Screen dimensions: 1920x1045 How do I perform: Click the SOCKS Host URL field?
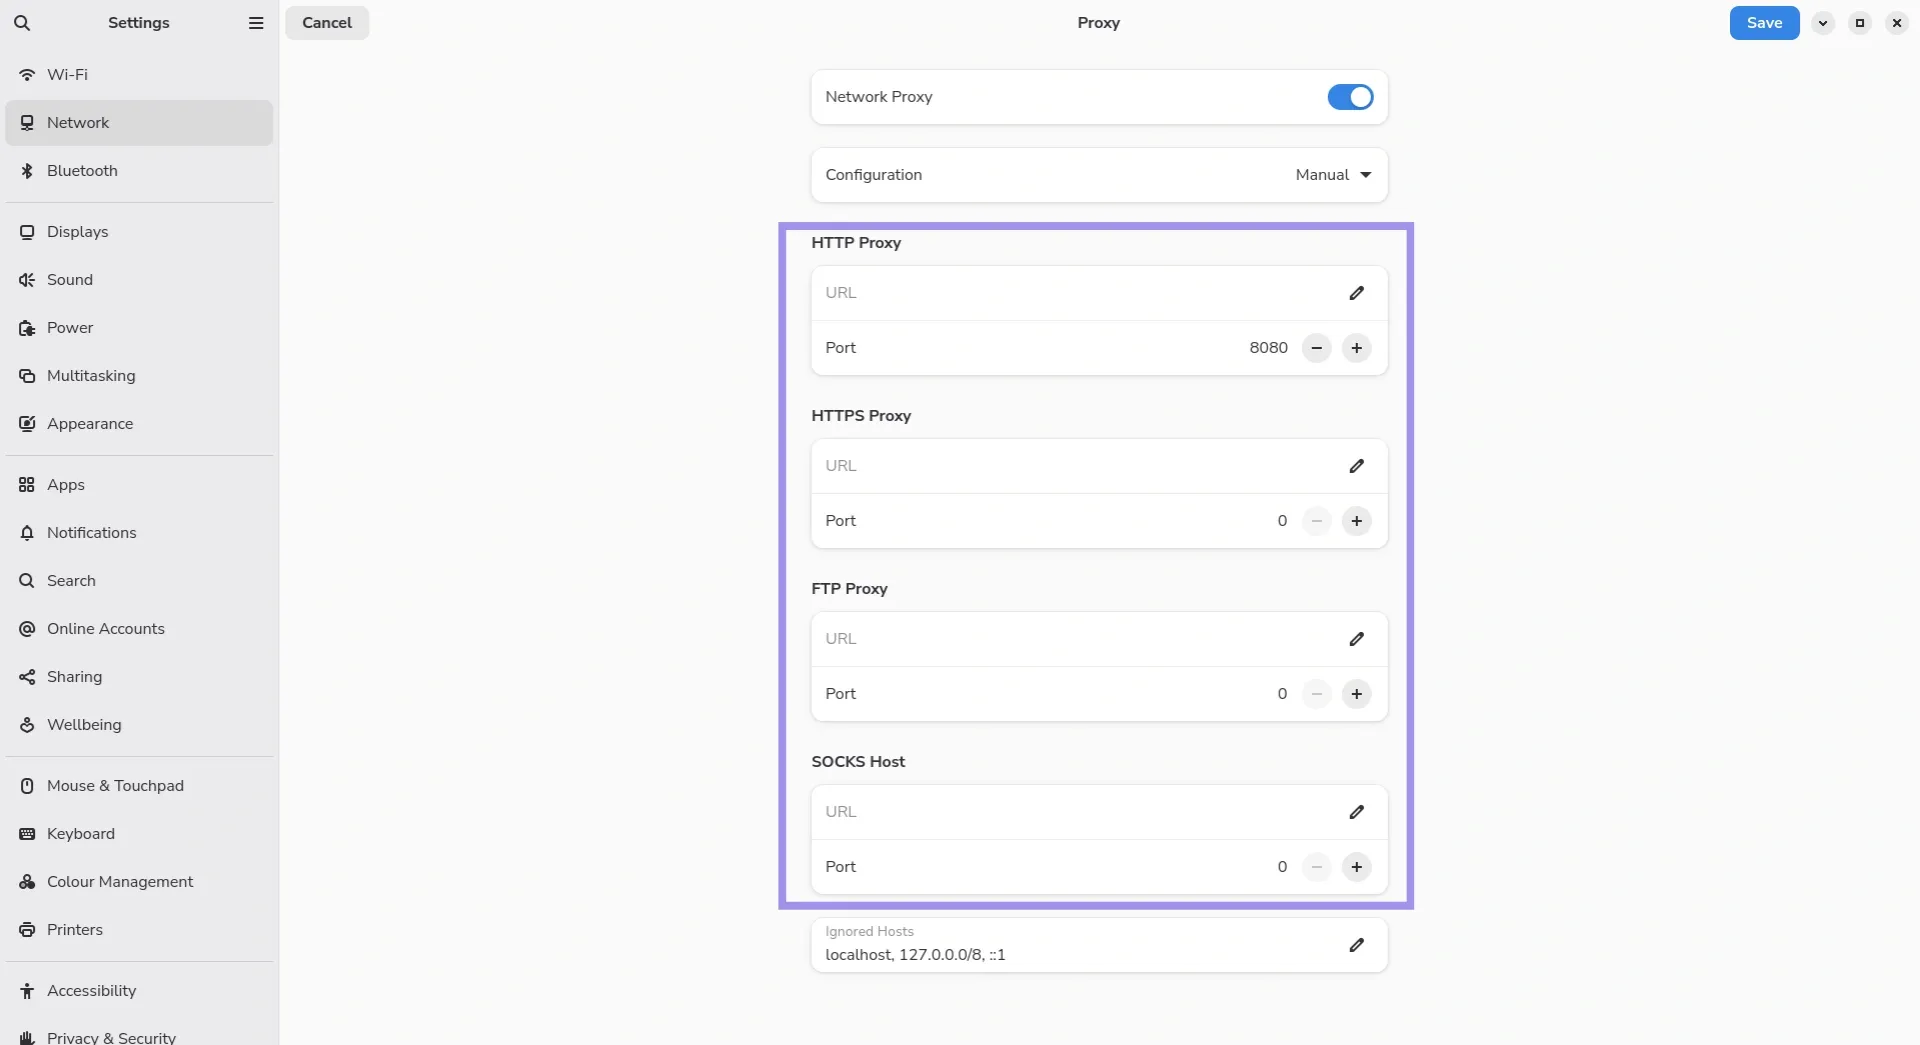pyautogui.click(x=1099, y=812)
